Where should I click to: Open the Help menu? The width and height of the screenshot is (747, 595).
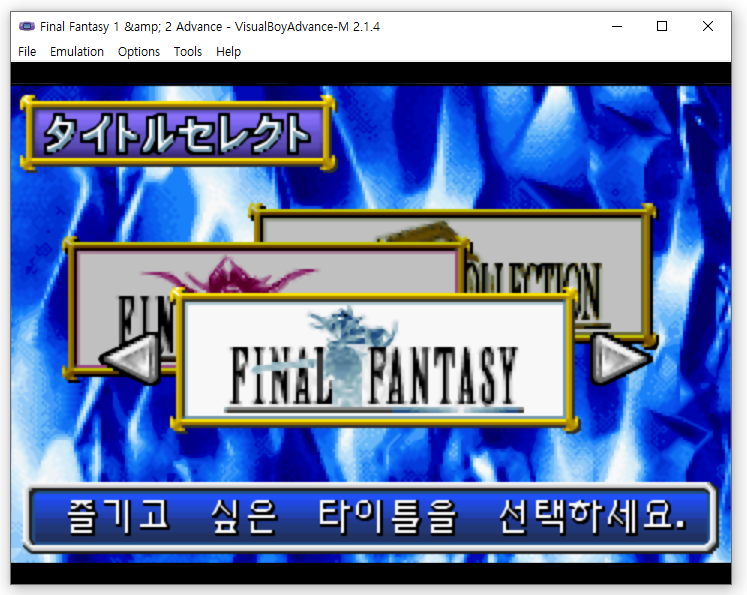228,51
